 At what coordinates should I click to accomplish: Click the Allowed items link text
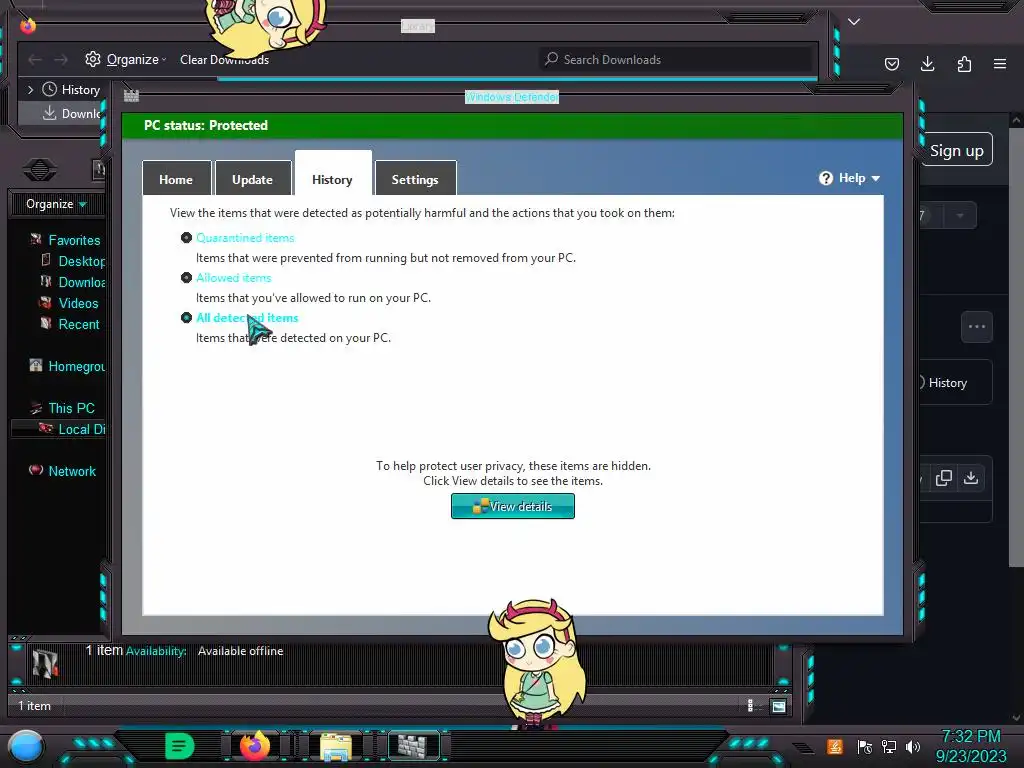click(x=234, y=278)
